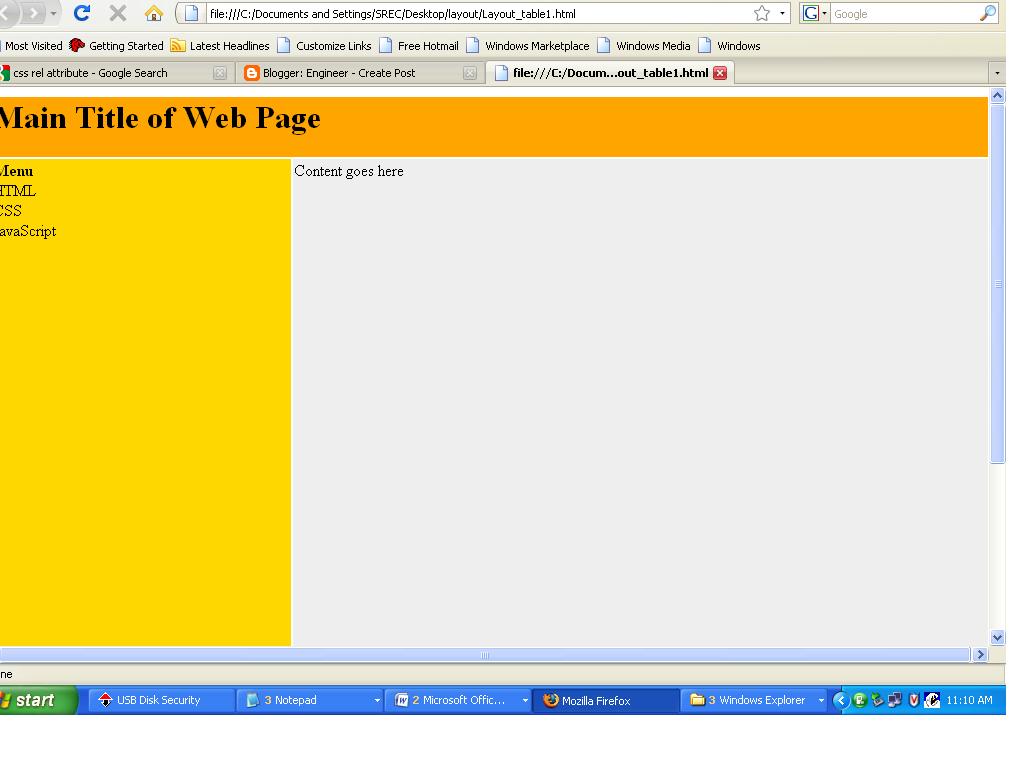Go to home page via house icon
Screen dimensions: 1024x768
click(150, 14)
